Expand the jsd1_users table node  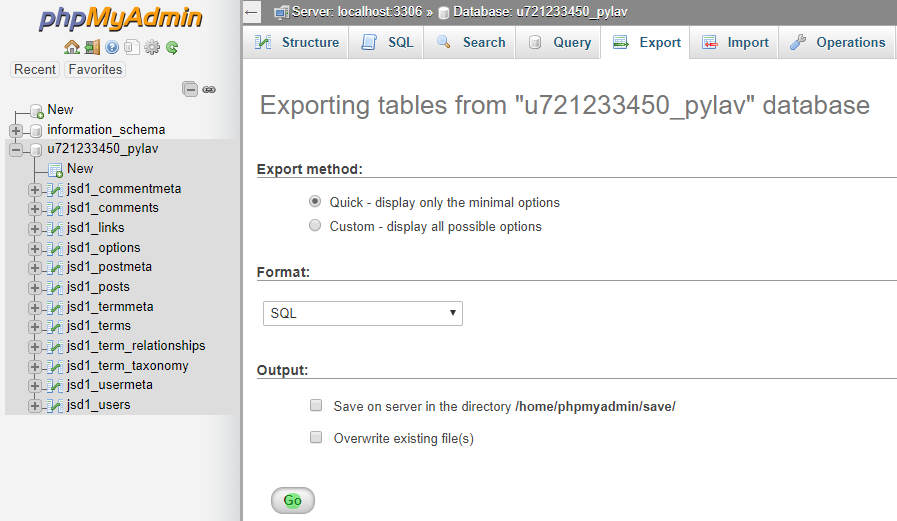coord(35,405)
